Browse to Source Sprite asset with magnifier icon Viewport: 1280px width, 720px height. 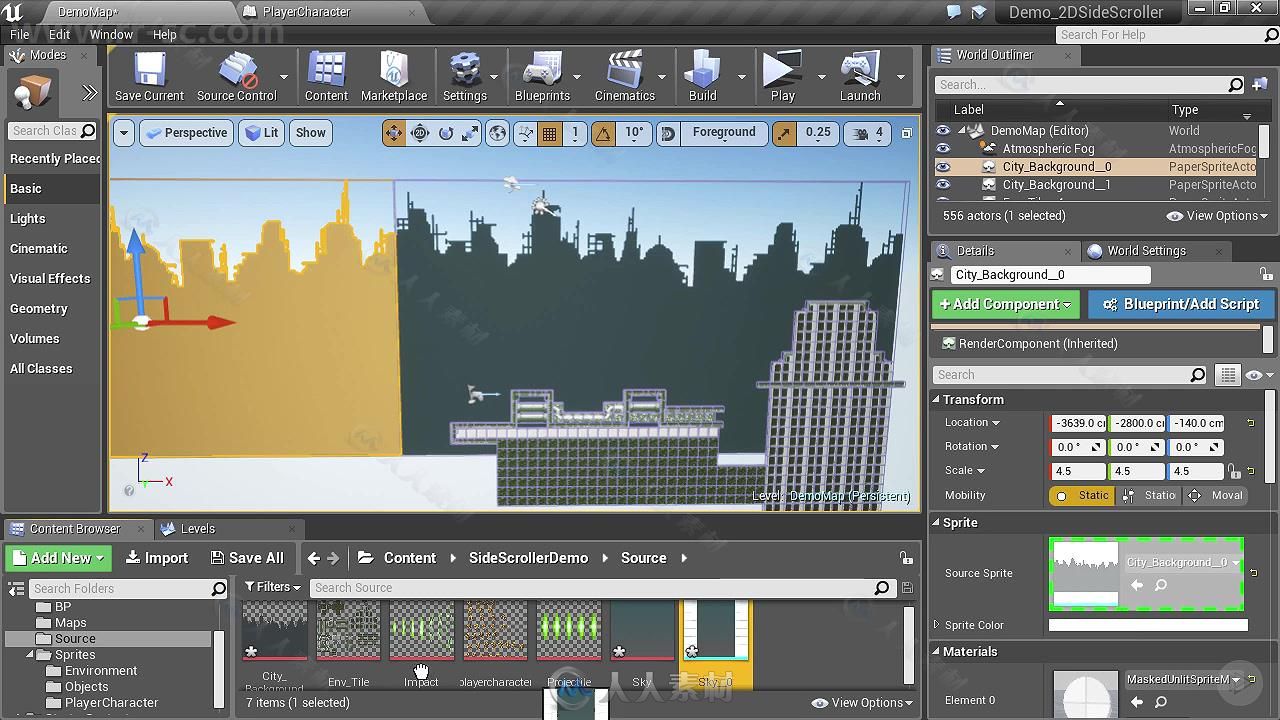point(1161,585)
